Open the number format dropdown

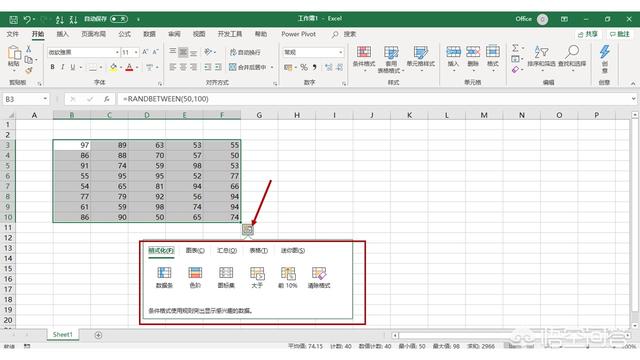pyautogui.click(x=340, y=52)
